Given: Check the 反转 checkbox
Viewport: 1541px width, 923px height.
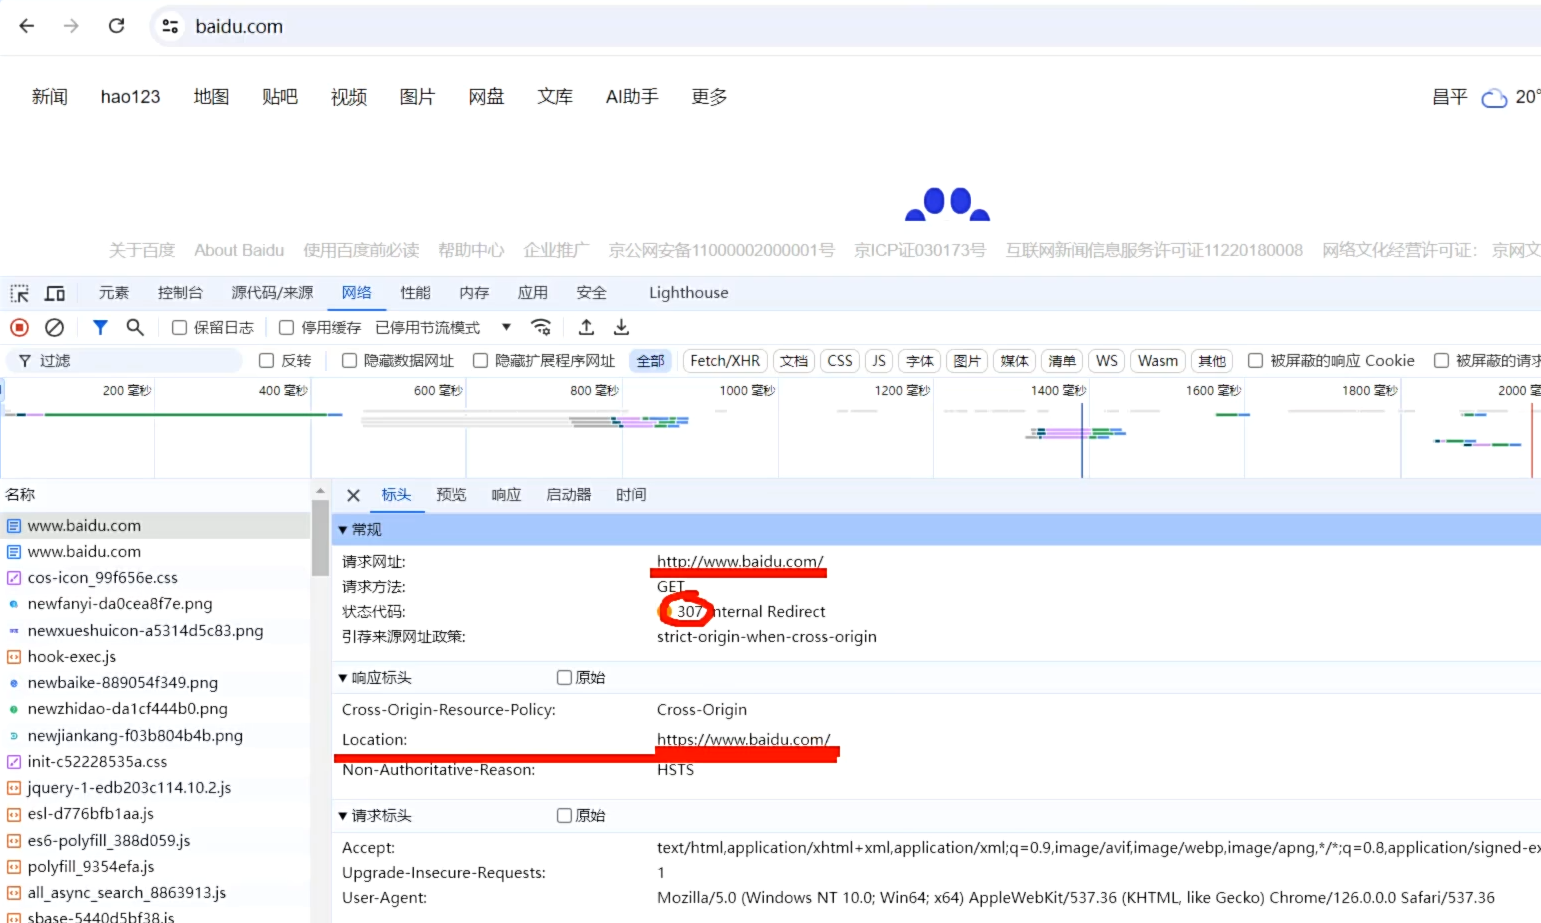Looking at the screenshot, I should [x=267, y=361].
